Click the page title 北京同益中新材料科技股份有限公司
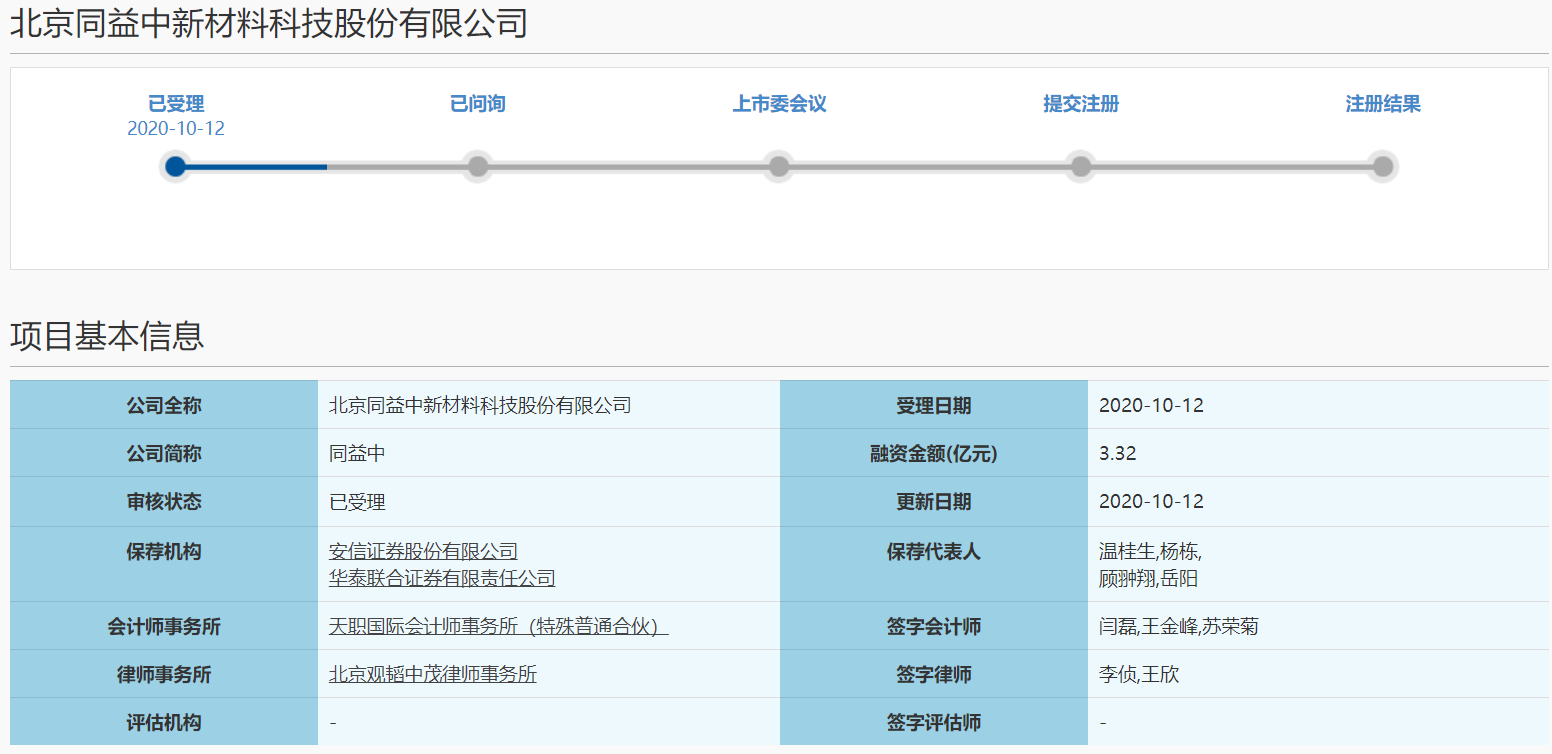 click(x=269, y=23)
